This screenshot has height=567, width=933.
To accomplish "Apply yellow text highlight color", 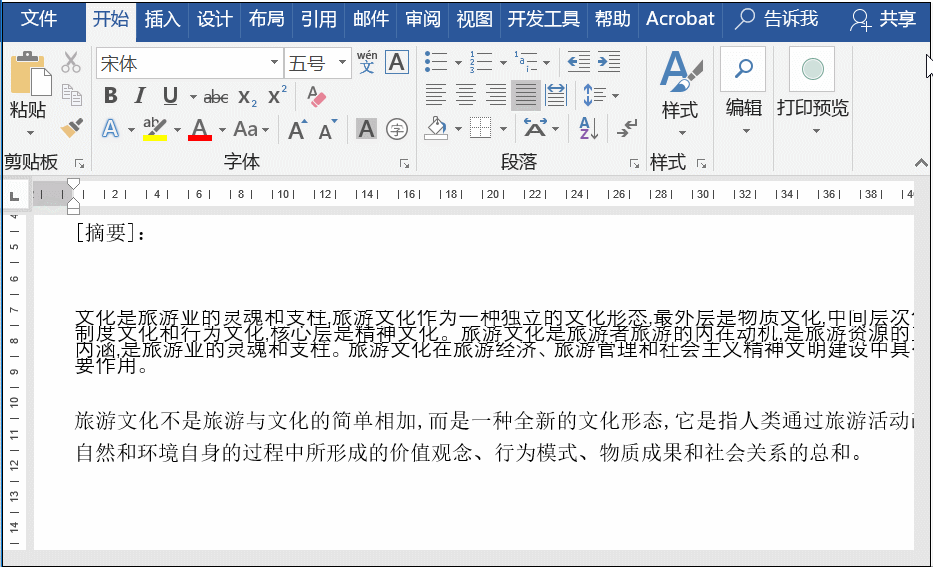I will [155, 129].
